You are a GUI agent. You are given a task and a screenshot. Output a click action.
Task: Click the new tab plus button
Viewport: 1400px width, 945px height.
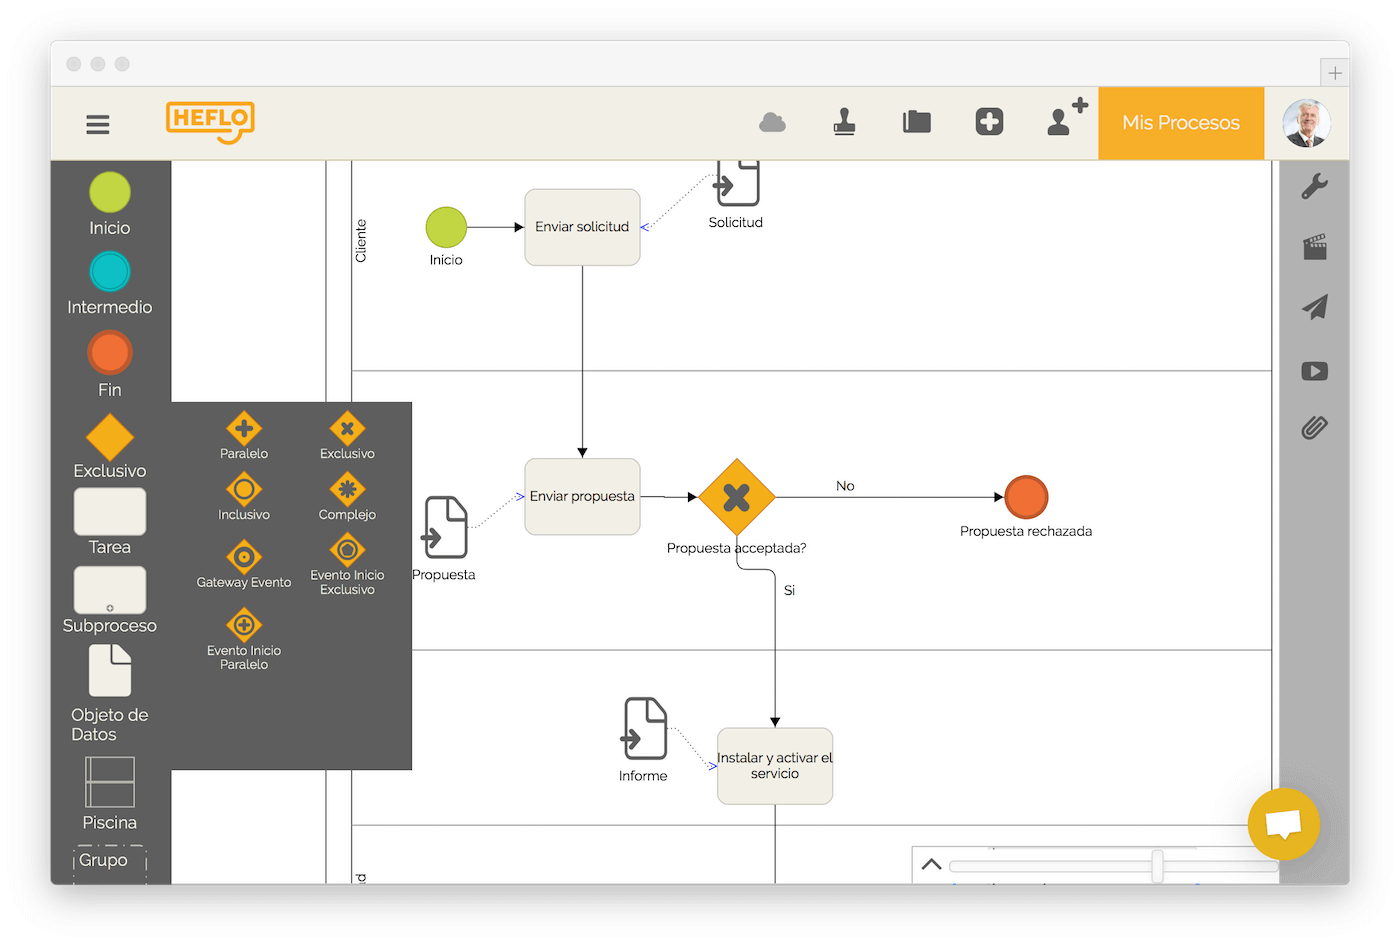coord(1335,73)
